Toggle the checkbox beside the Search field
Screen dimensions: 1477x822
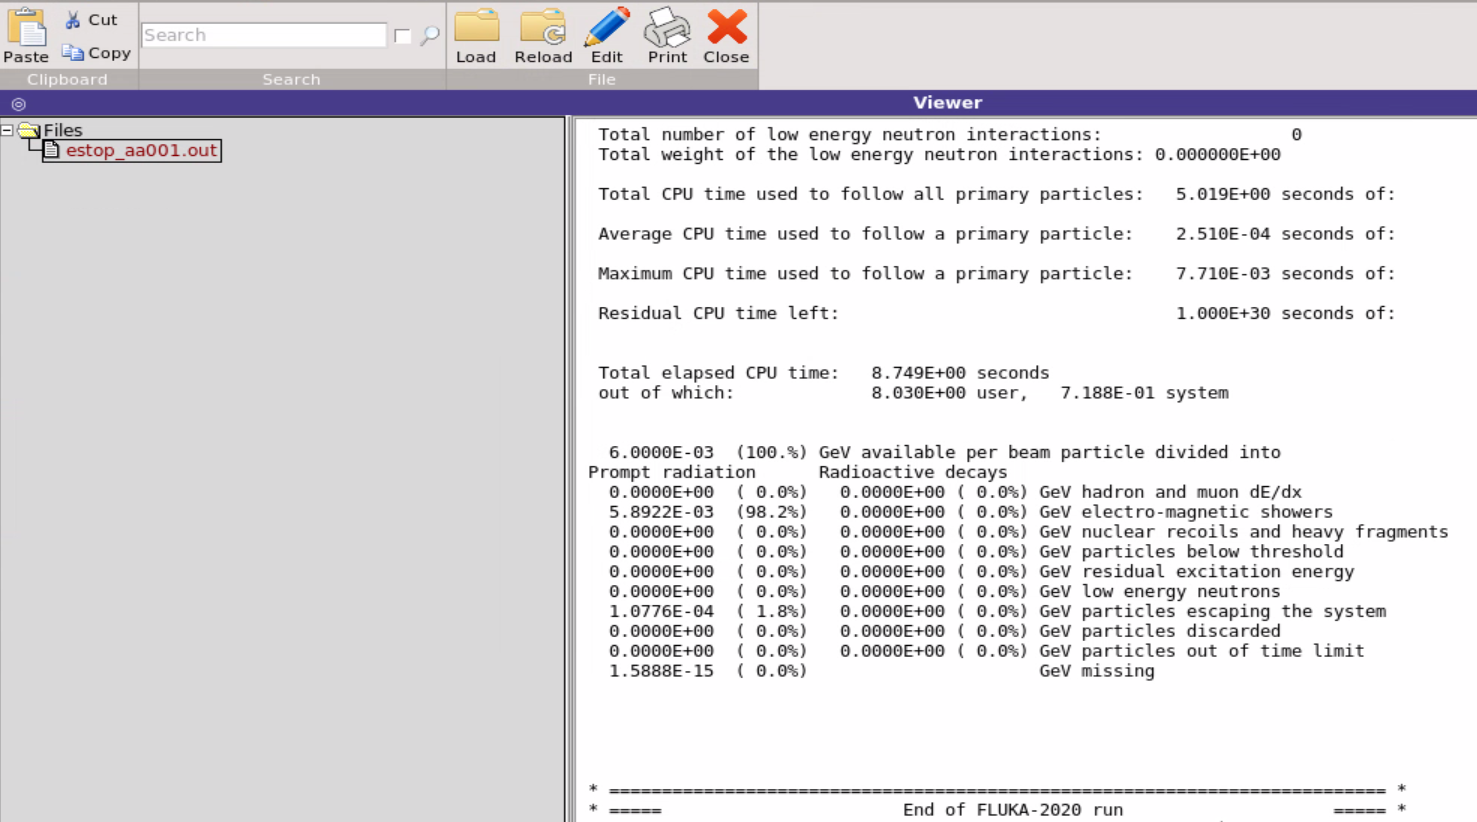coord(402,36)
